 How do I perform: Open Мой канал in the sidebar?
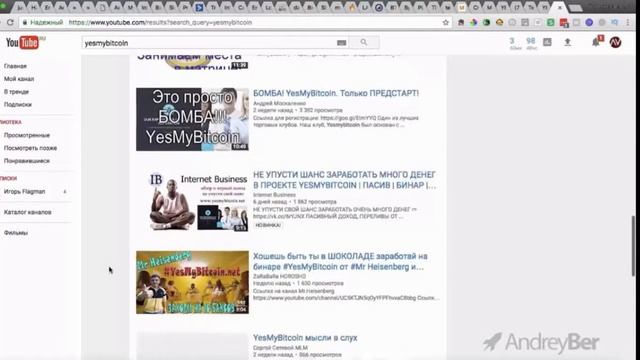pyautogui.click(x=19, y=79)
